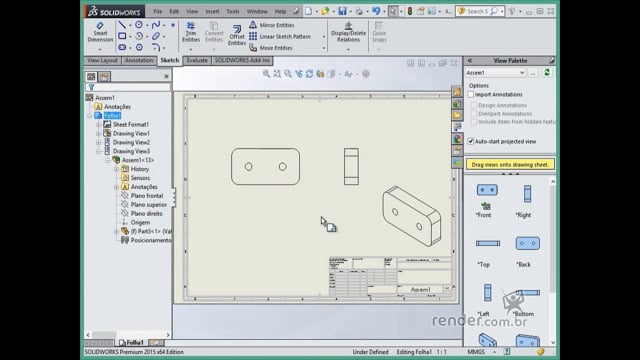640x360 pixels.
Task: Expand Drawing View2 tree node
Action: pos(98,142)
